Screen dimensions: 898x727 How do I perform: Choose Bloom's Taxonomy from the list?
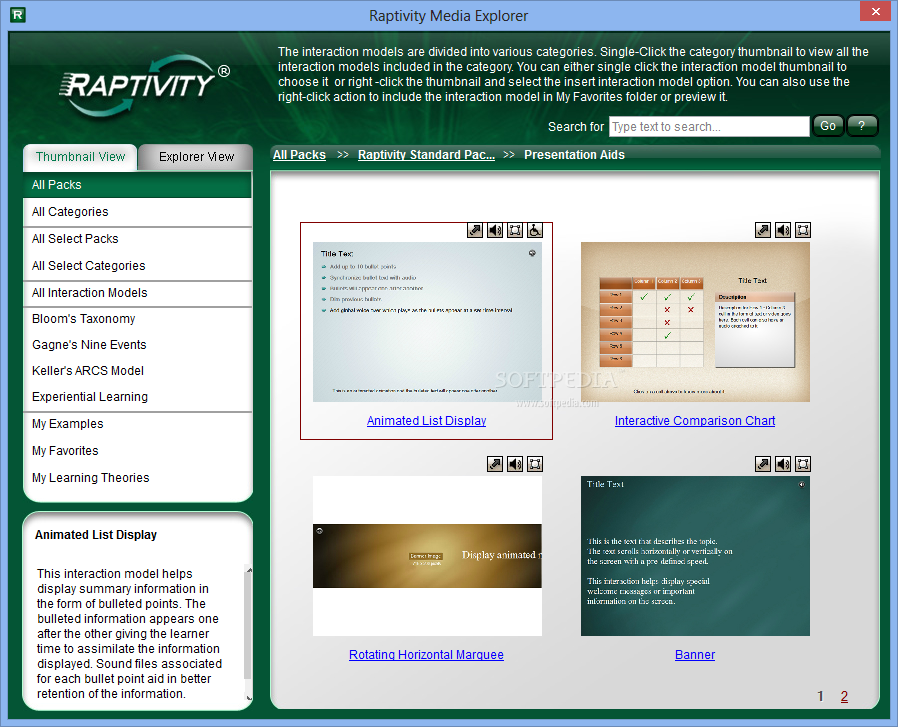pyautogui.click(x=137, y=319)
